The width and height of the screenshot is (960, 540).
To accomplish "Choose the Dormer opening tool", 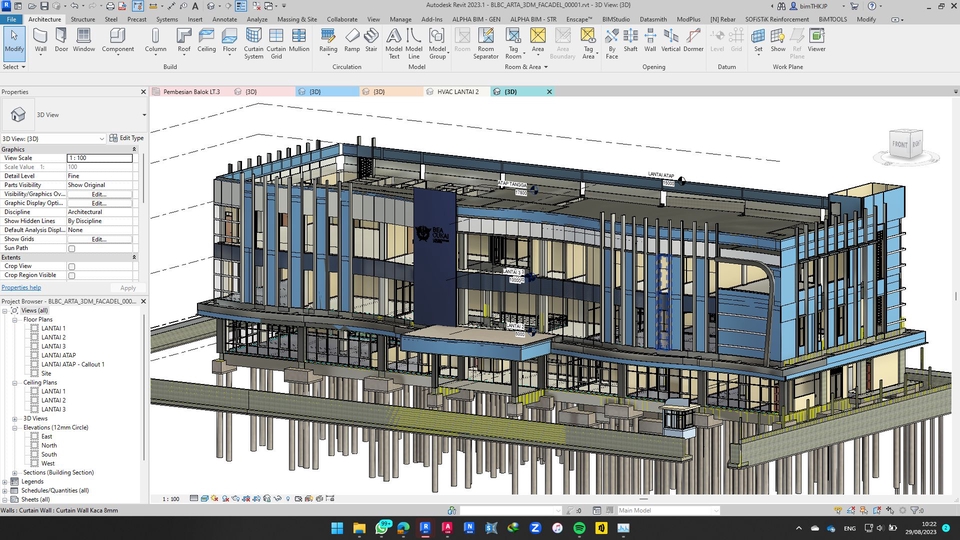I will [x=693, y=40].
